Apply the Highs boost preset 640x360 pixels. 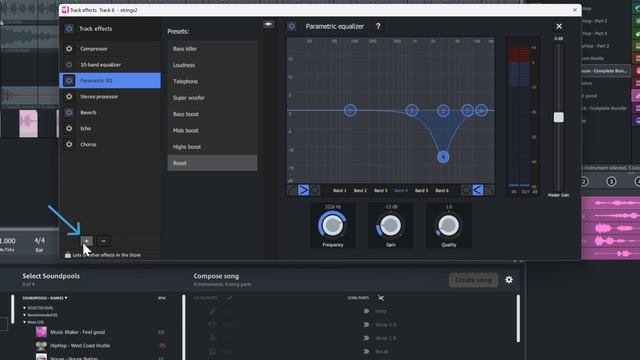tap(212, 147)
